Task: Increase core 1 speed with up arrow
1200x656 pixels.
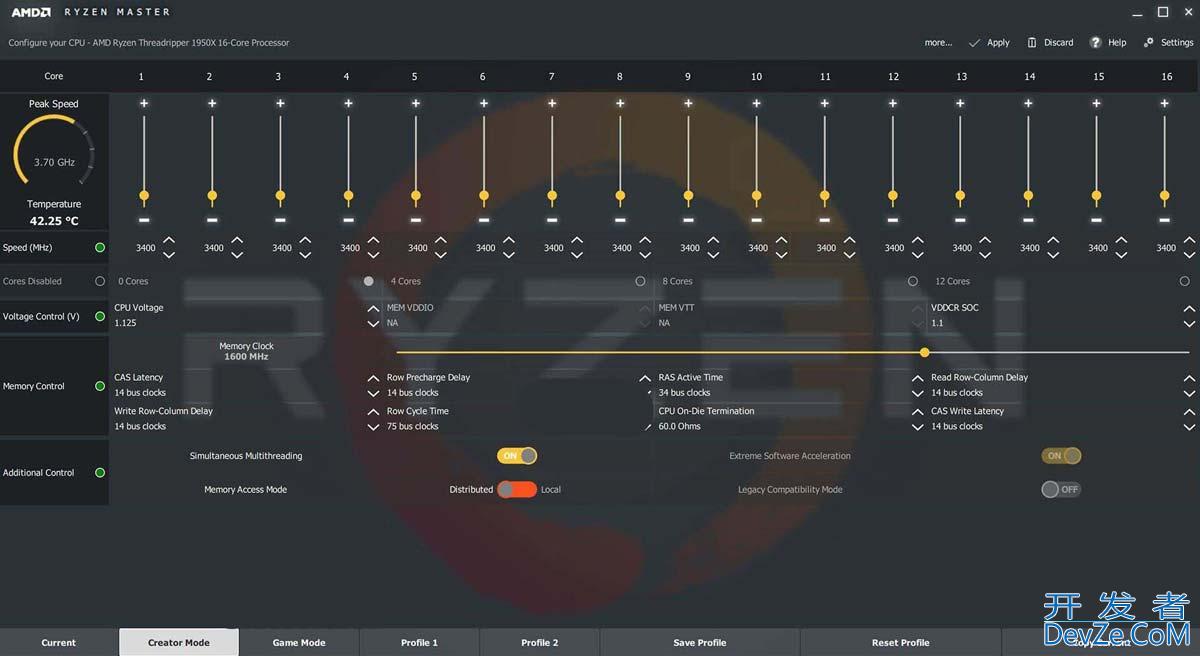Action: (169, 240)
